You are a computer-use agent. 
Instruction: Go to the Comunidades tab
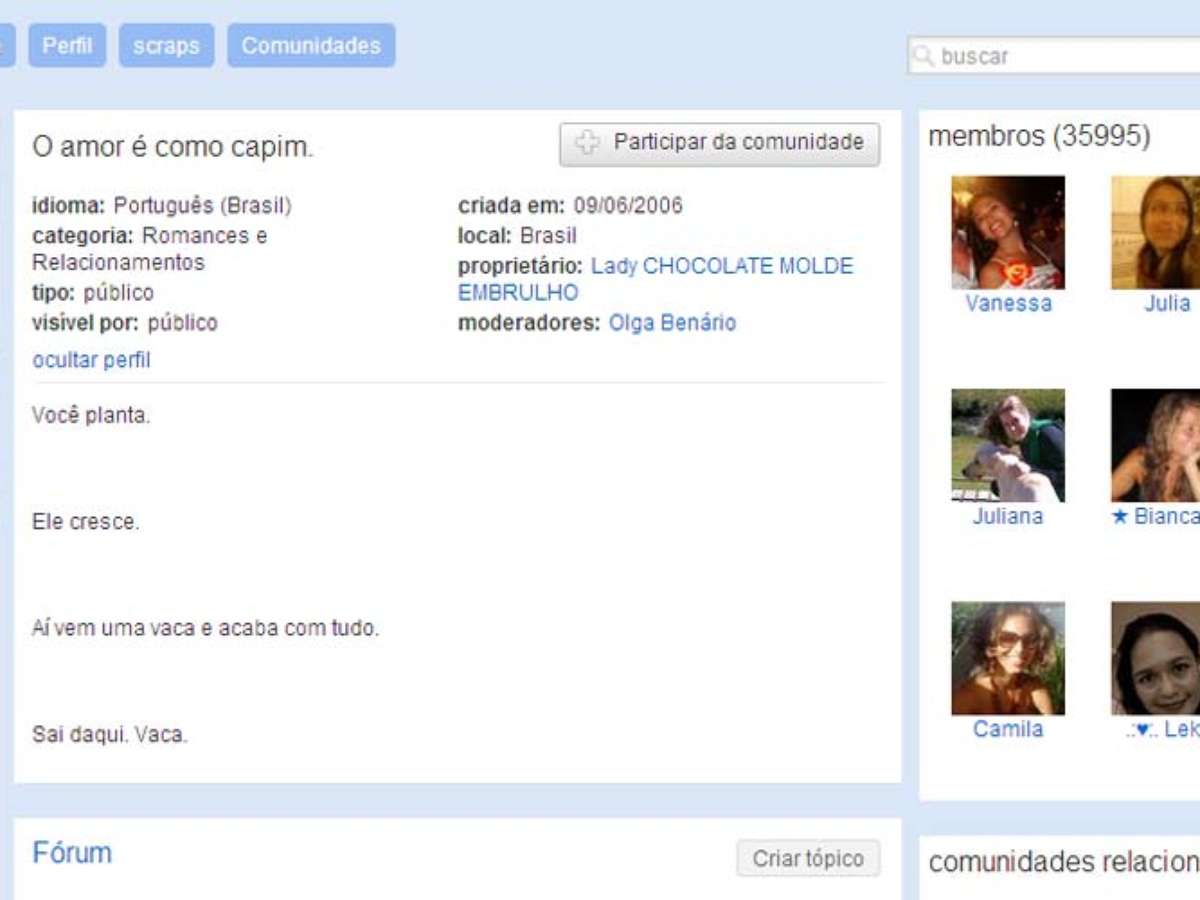point(311,46)
